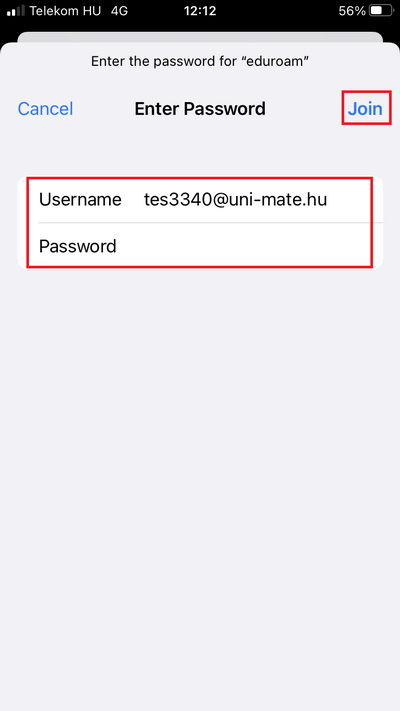Tap the Password label

[x=78, y=246]
